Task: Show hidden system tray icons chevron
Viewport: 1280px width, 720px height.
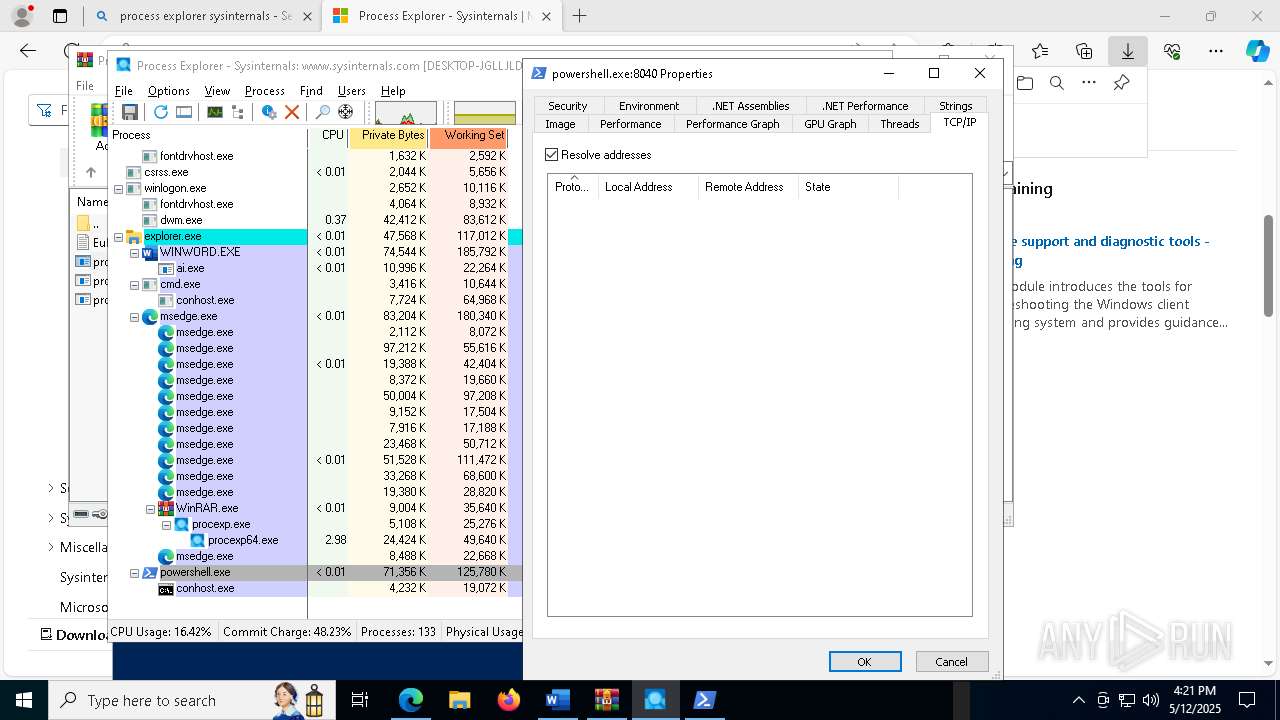Action: [1078, 700]
